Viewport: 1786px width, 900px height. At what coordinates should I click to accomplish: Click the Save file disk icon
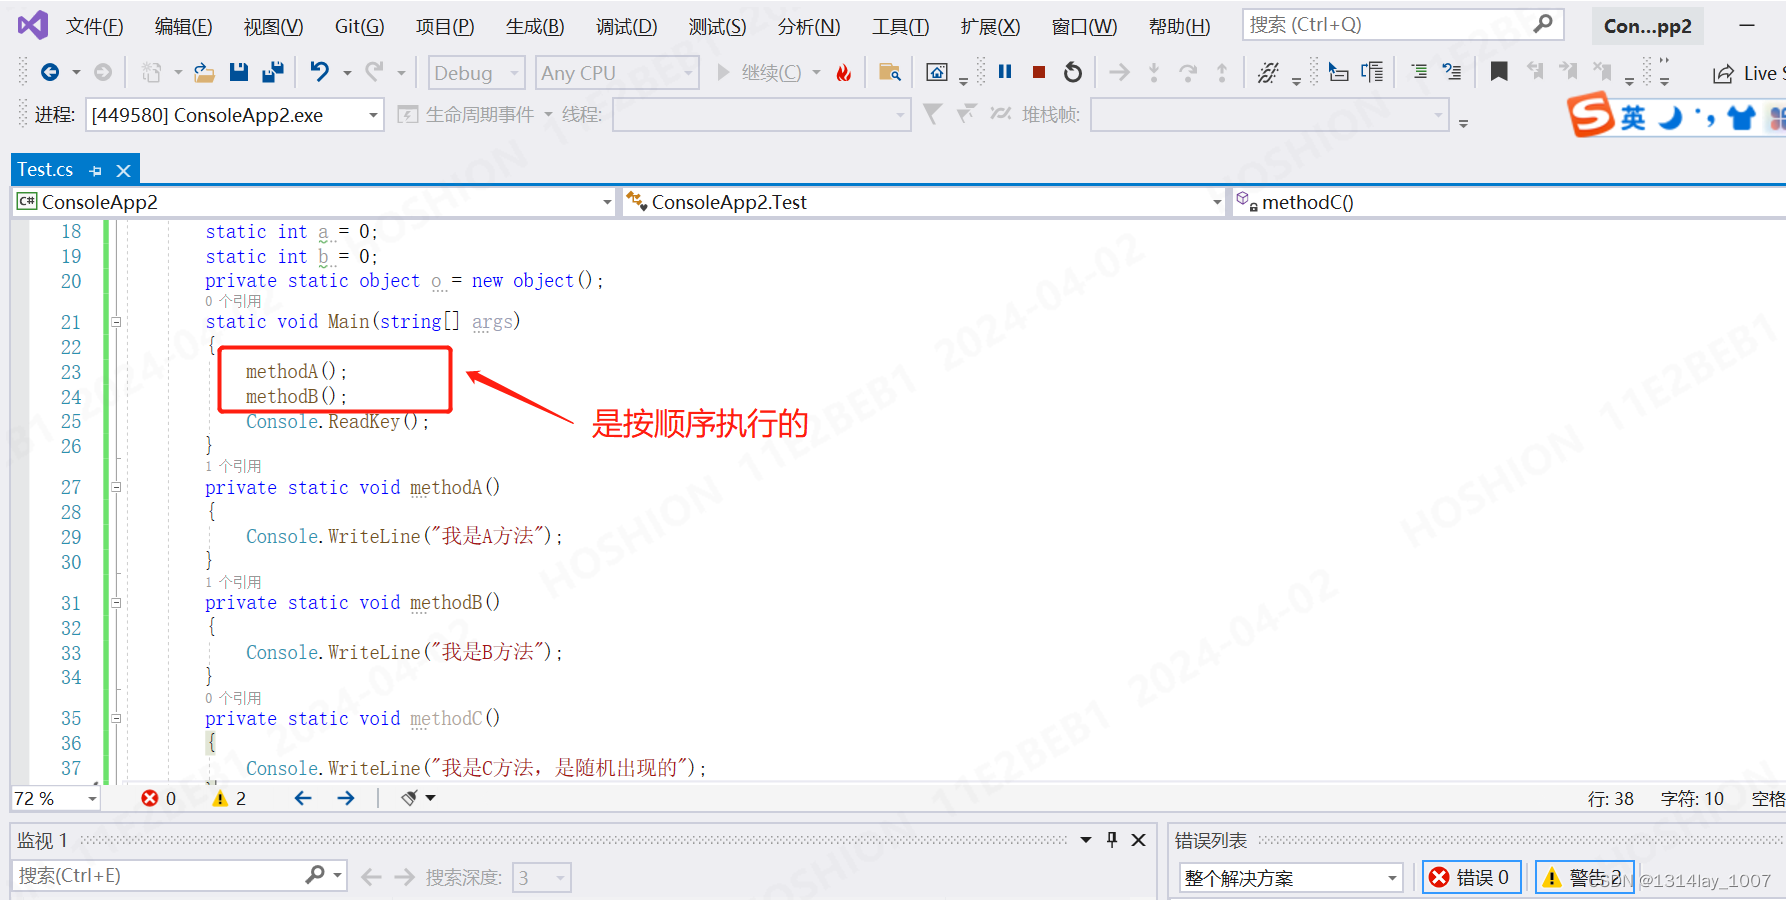point(238,72)
